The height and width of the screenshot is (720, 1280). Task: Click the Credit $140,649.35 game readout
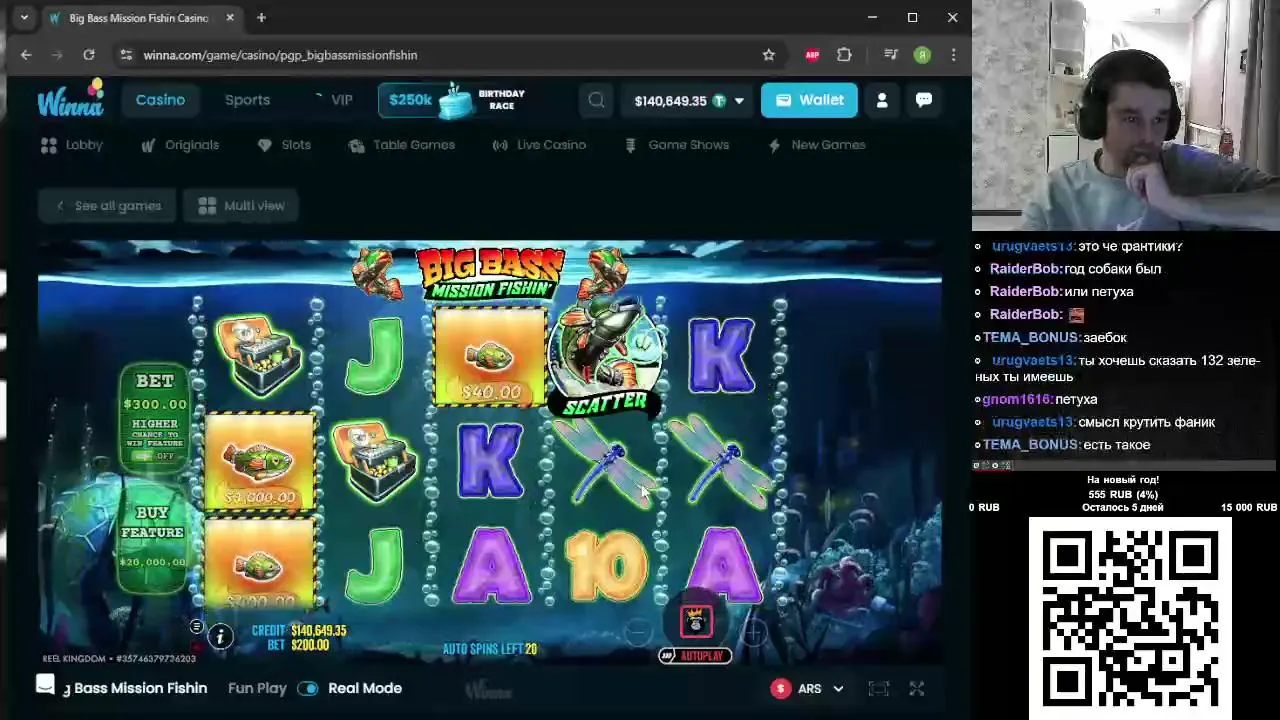click(x=299, y=631)
